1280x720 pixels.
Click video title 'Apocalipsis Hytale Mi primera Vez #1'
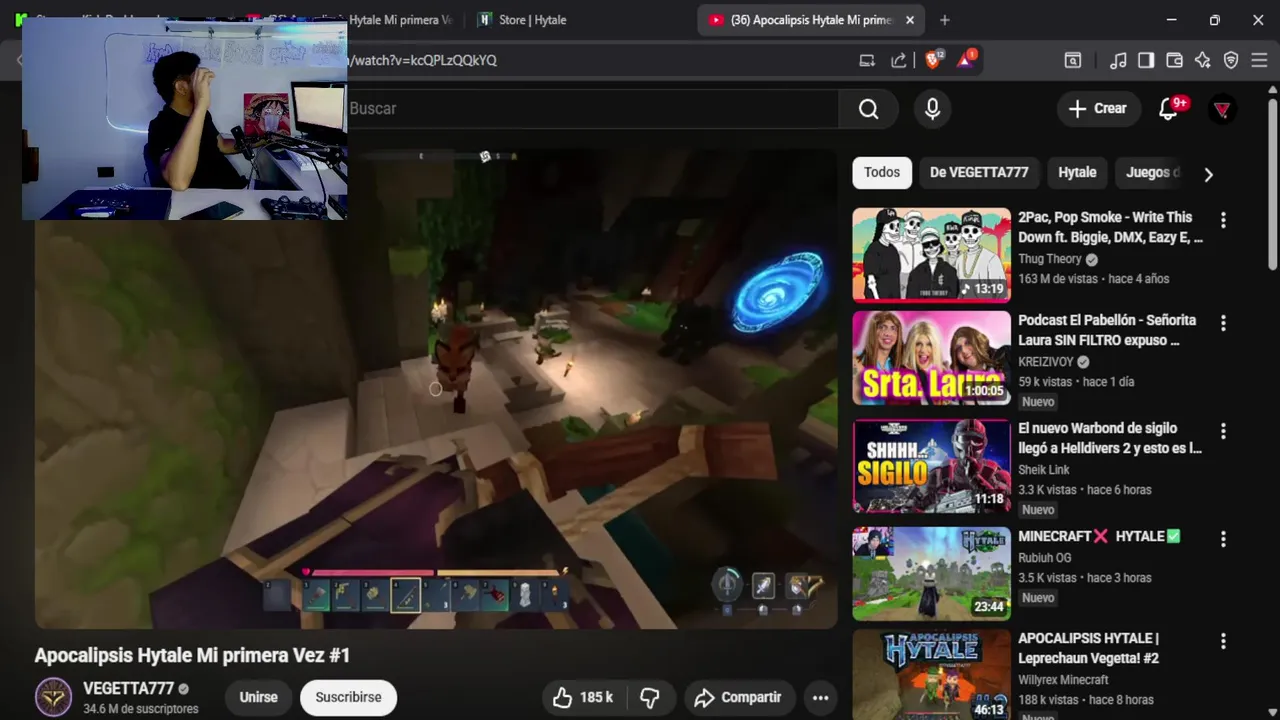(x=192, y=655)
